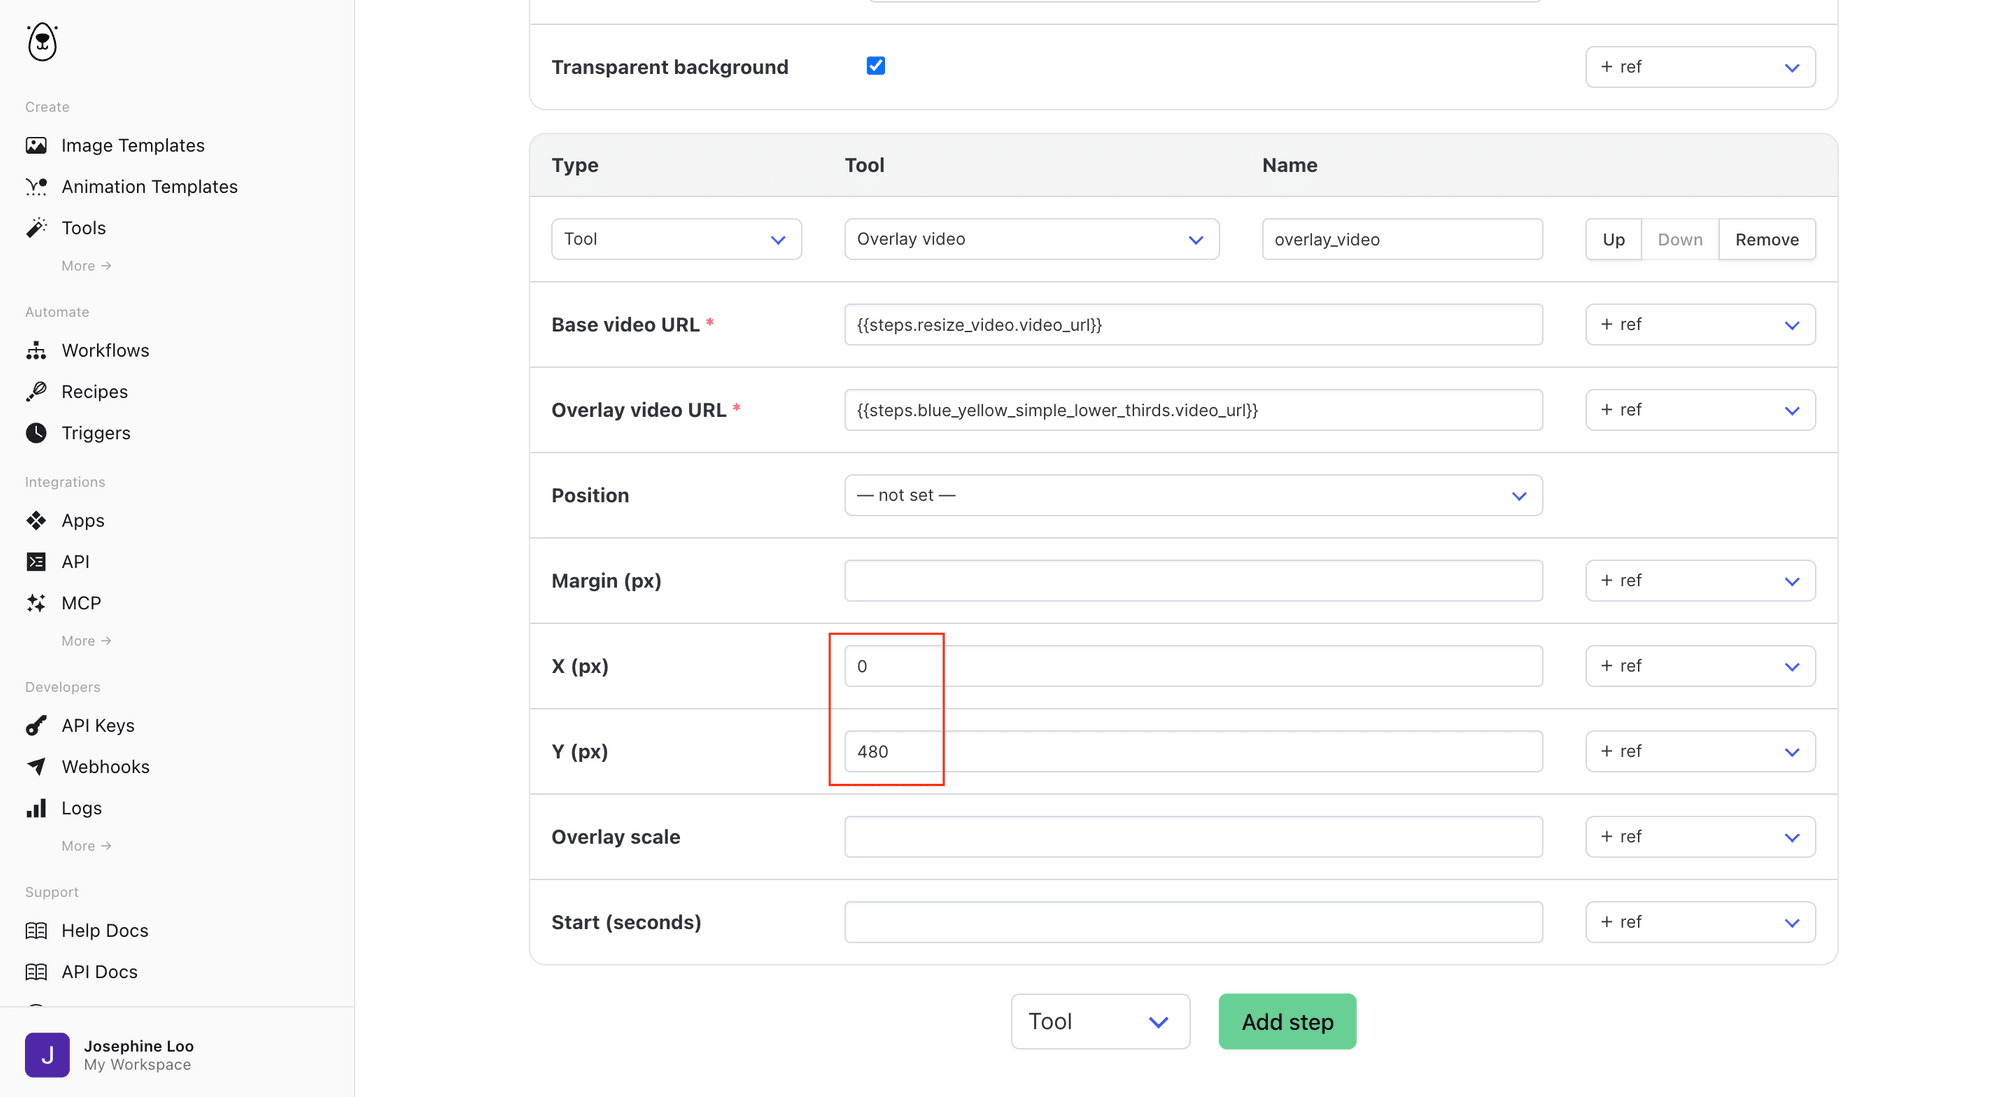Click the Tools wand icon
This screenshot has width=2000, height=1097.
click(x=36, y=228)
